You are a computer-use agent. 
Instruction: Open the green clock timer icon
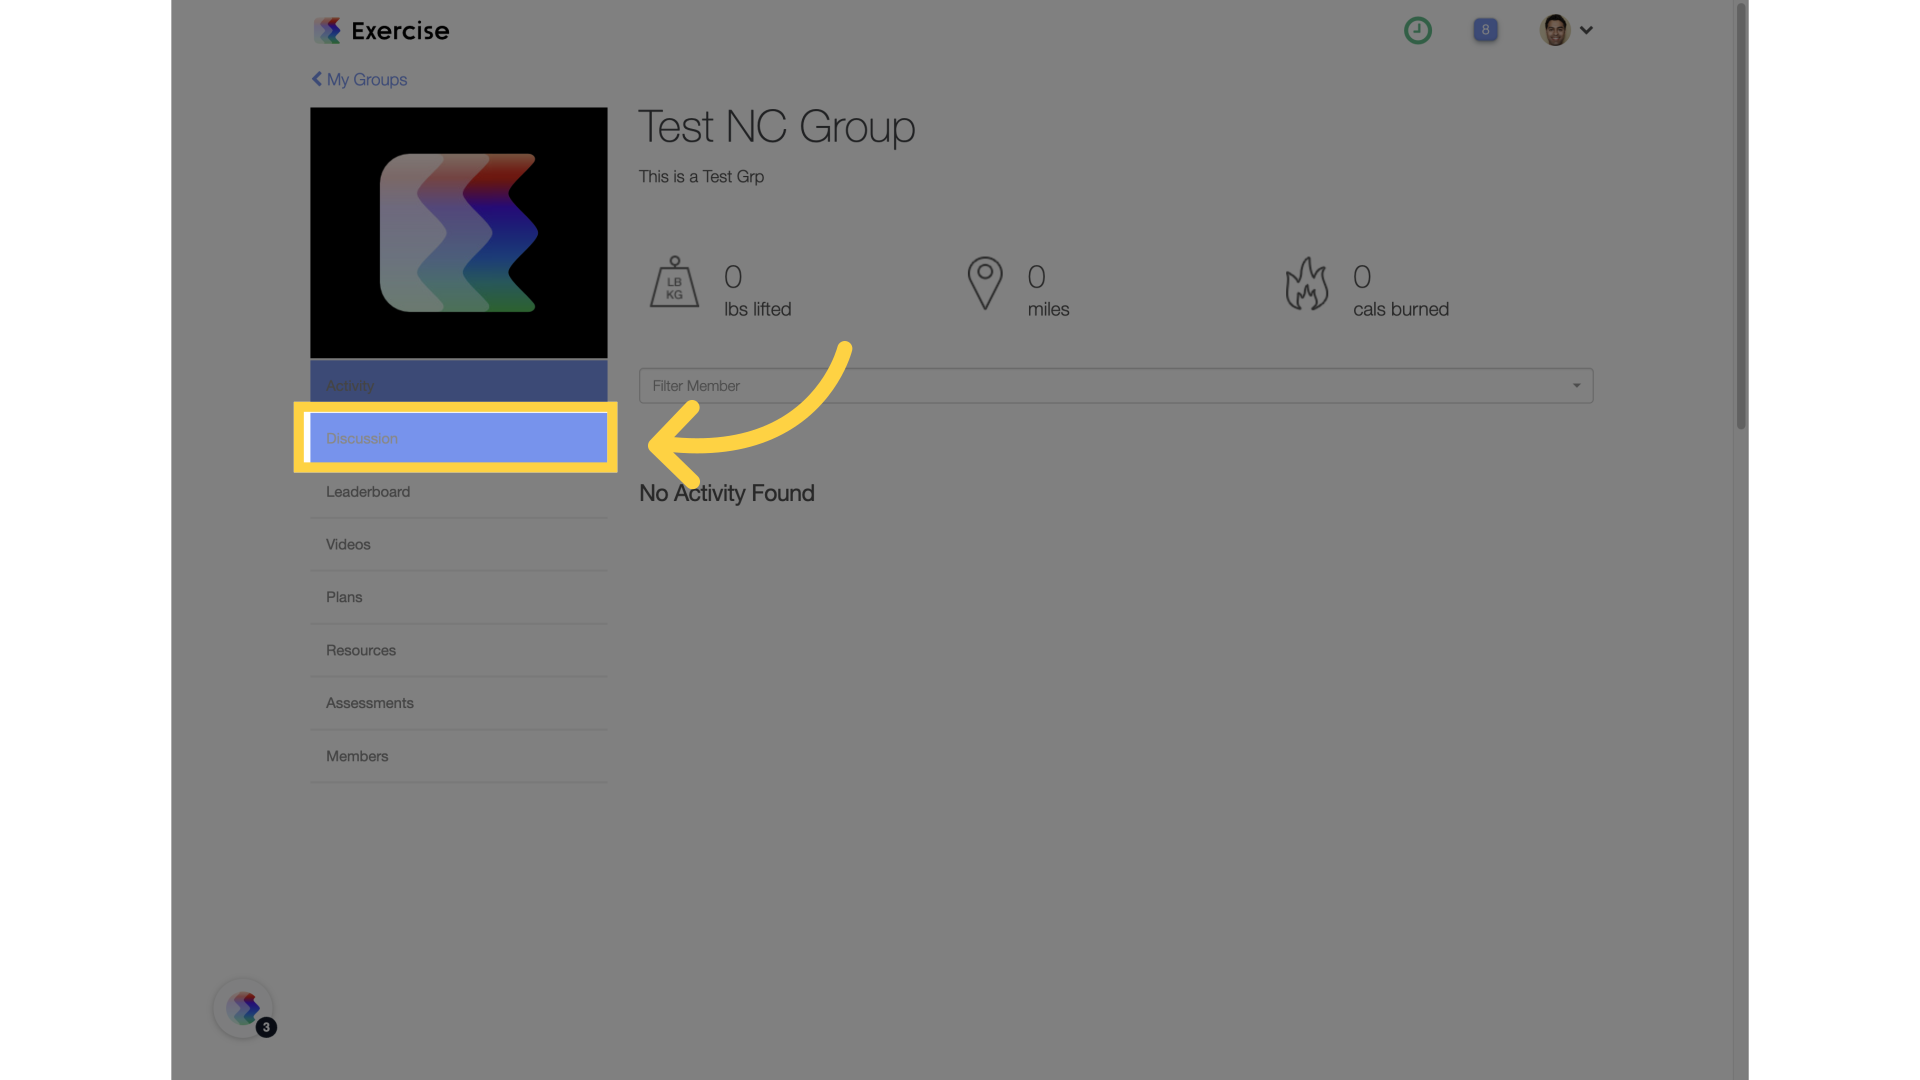(1417, 30)
